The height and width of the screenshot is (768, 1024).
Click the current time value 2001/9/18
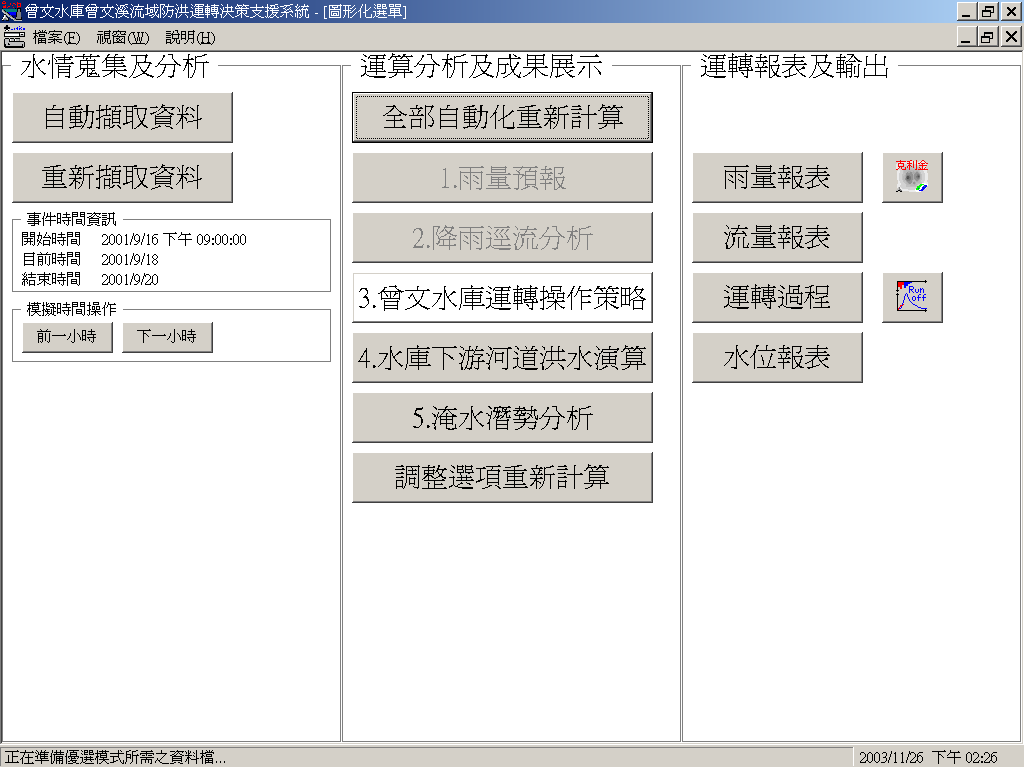pyautogui.click(x=130, y=260)
